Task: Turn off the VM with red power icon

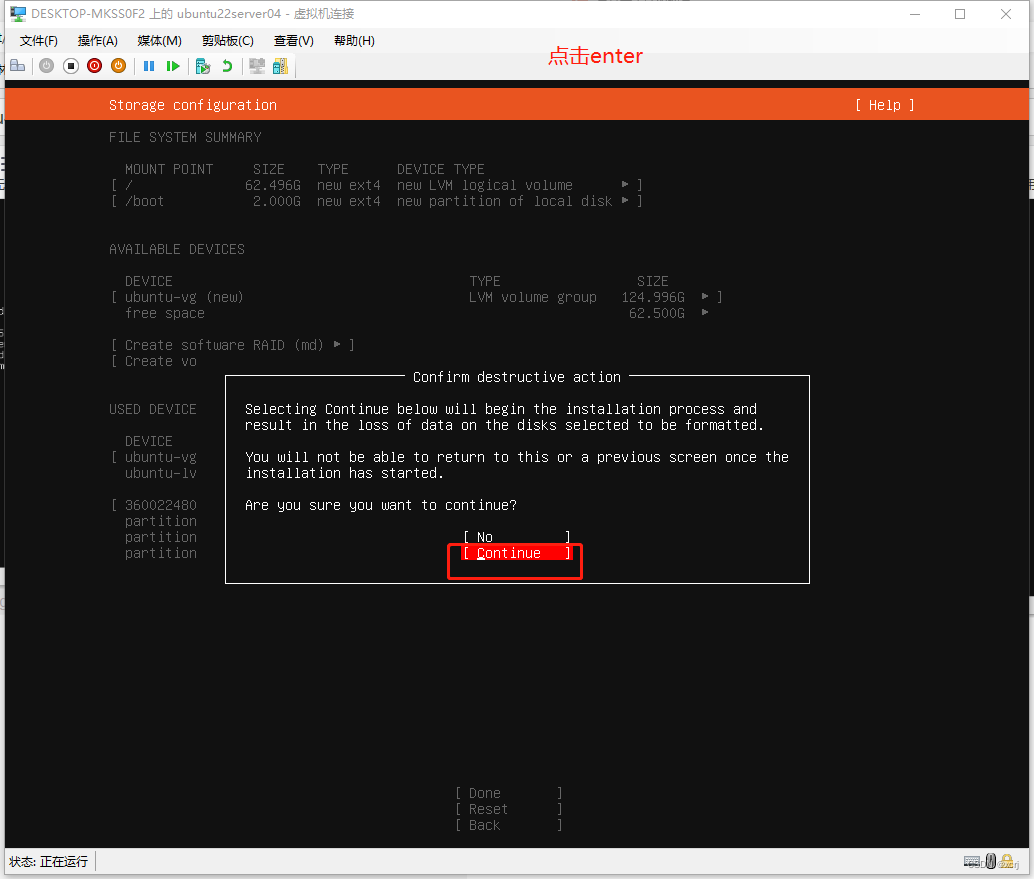Action: 94,66
